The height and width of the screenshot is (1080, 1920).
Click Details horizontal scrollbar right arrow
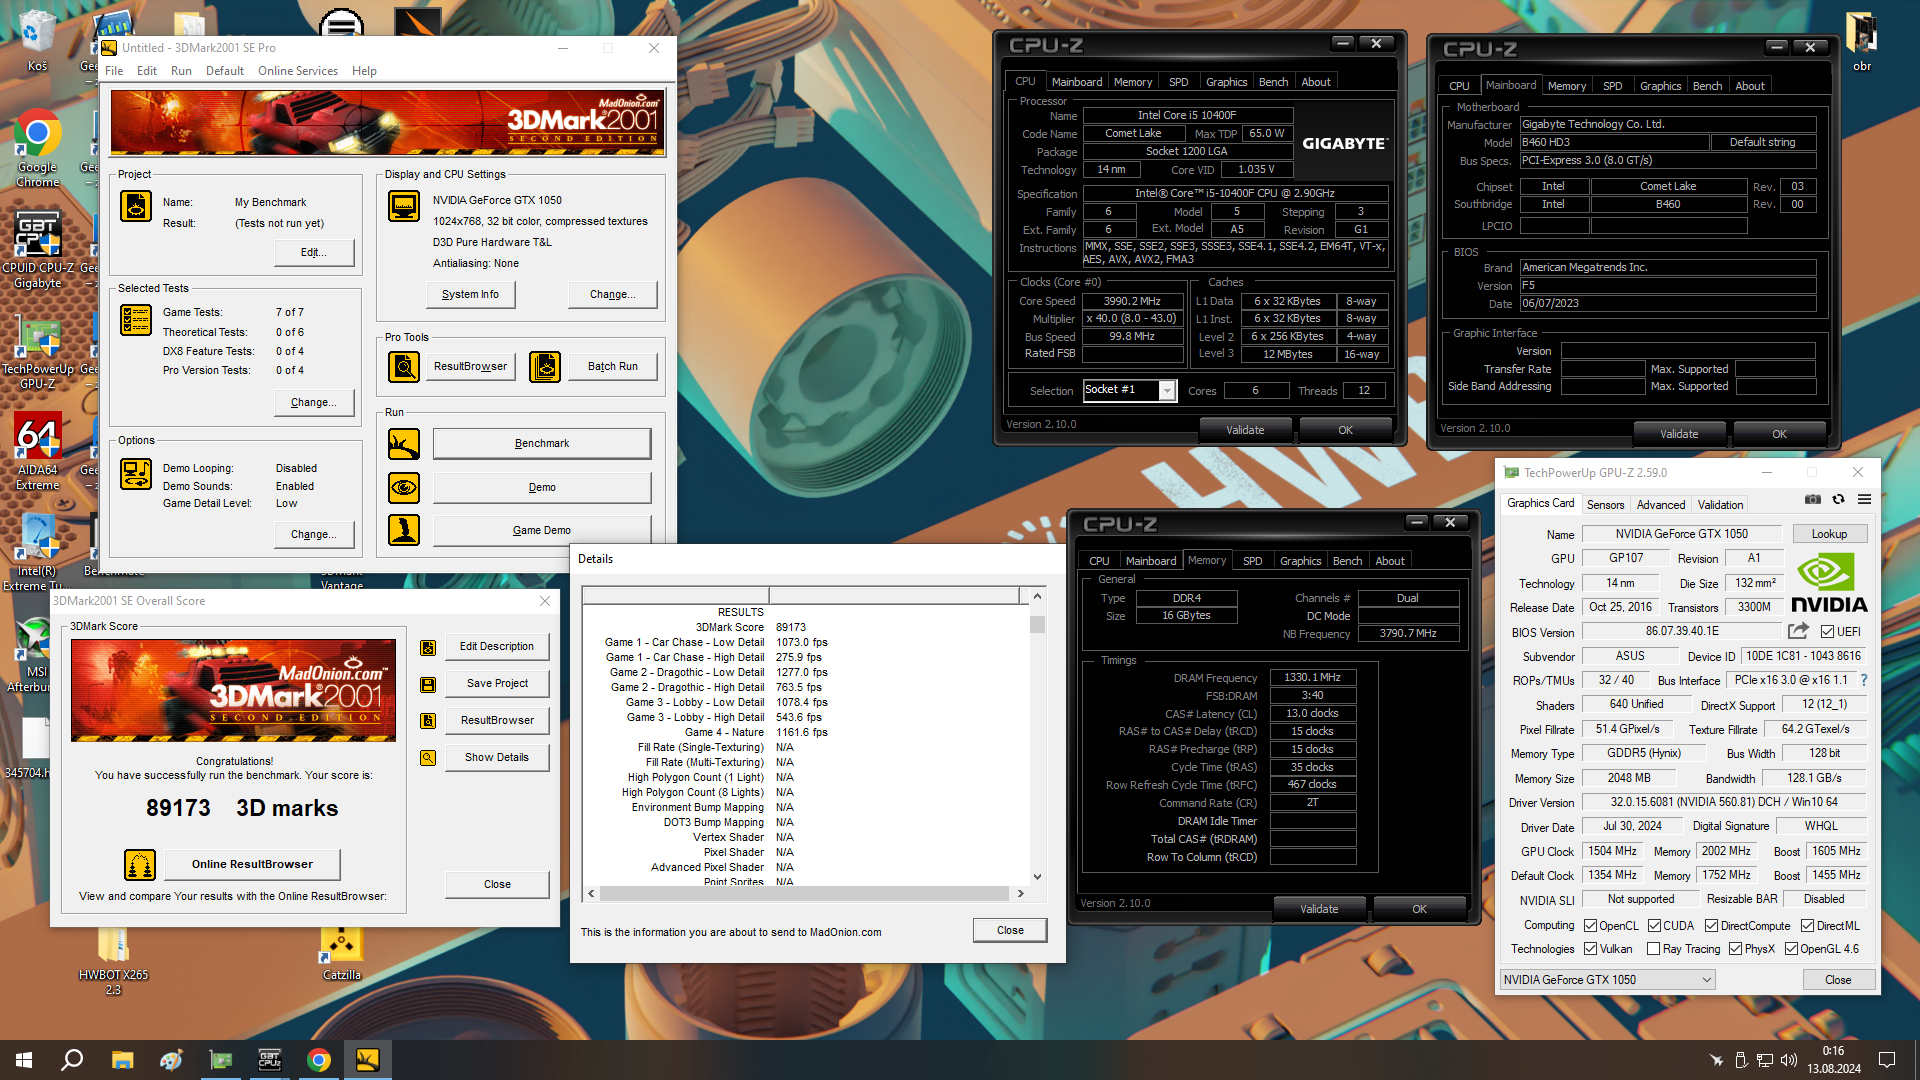[1020, 894]
